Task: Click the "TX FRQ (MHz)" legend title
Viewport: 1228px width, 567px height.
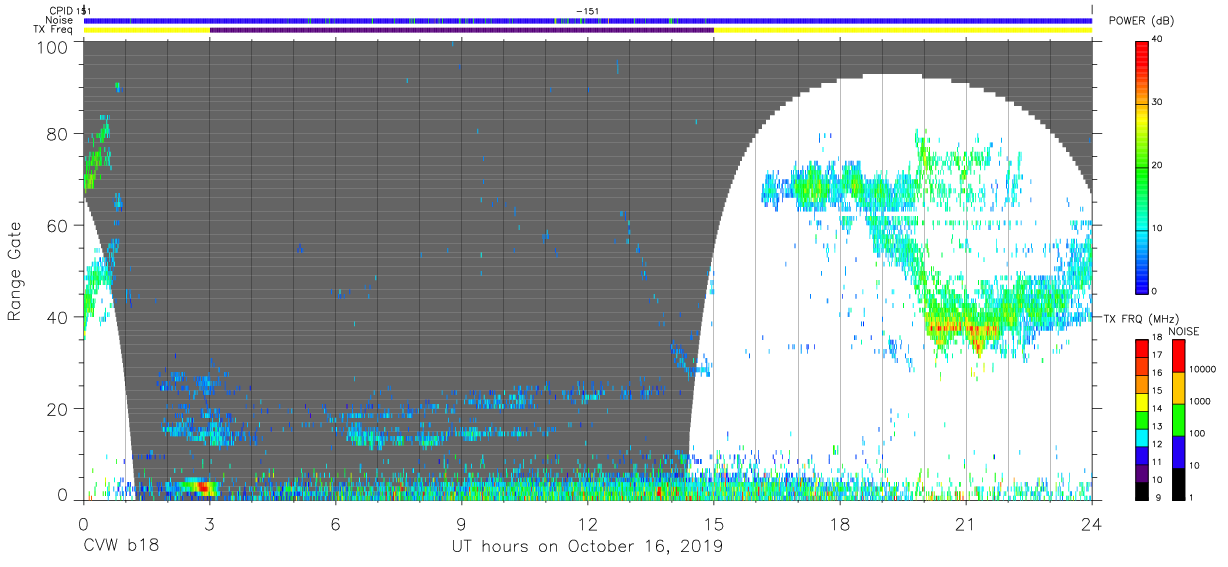Action: click(1140, 318)
